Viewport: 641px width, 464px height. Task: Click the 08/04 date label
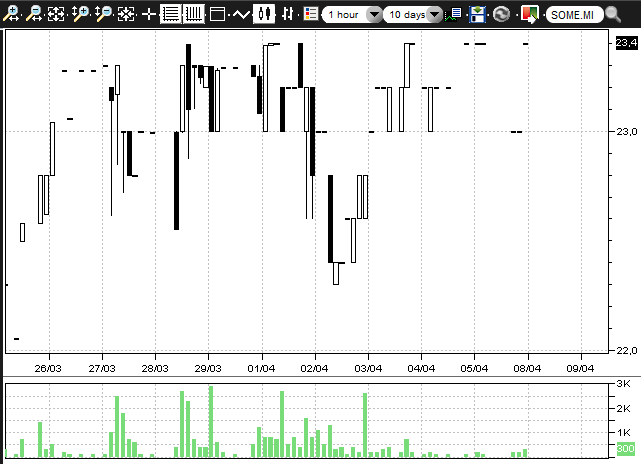(527, 368)
